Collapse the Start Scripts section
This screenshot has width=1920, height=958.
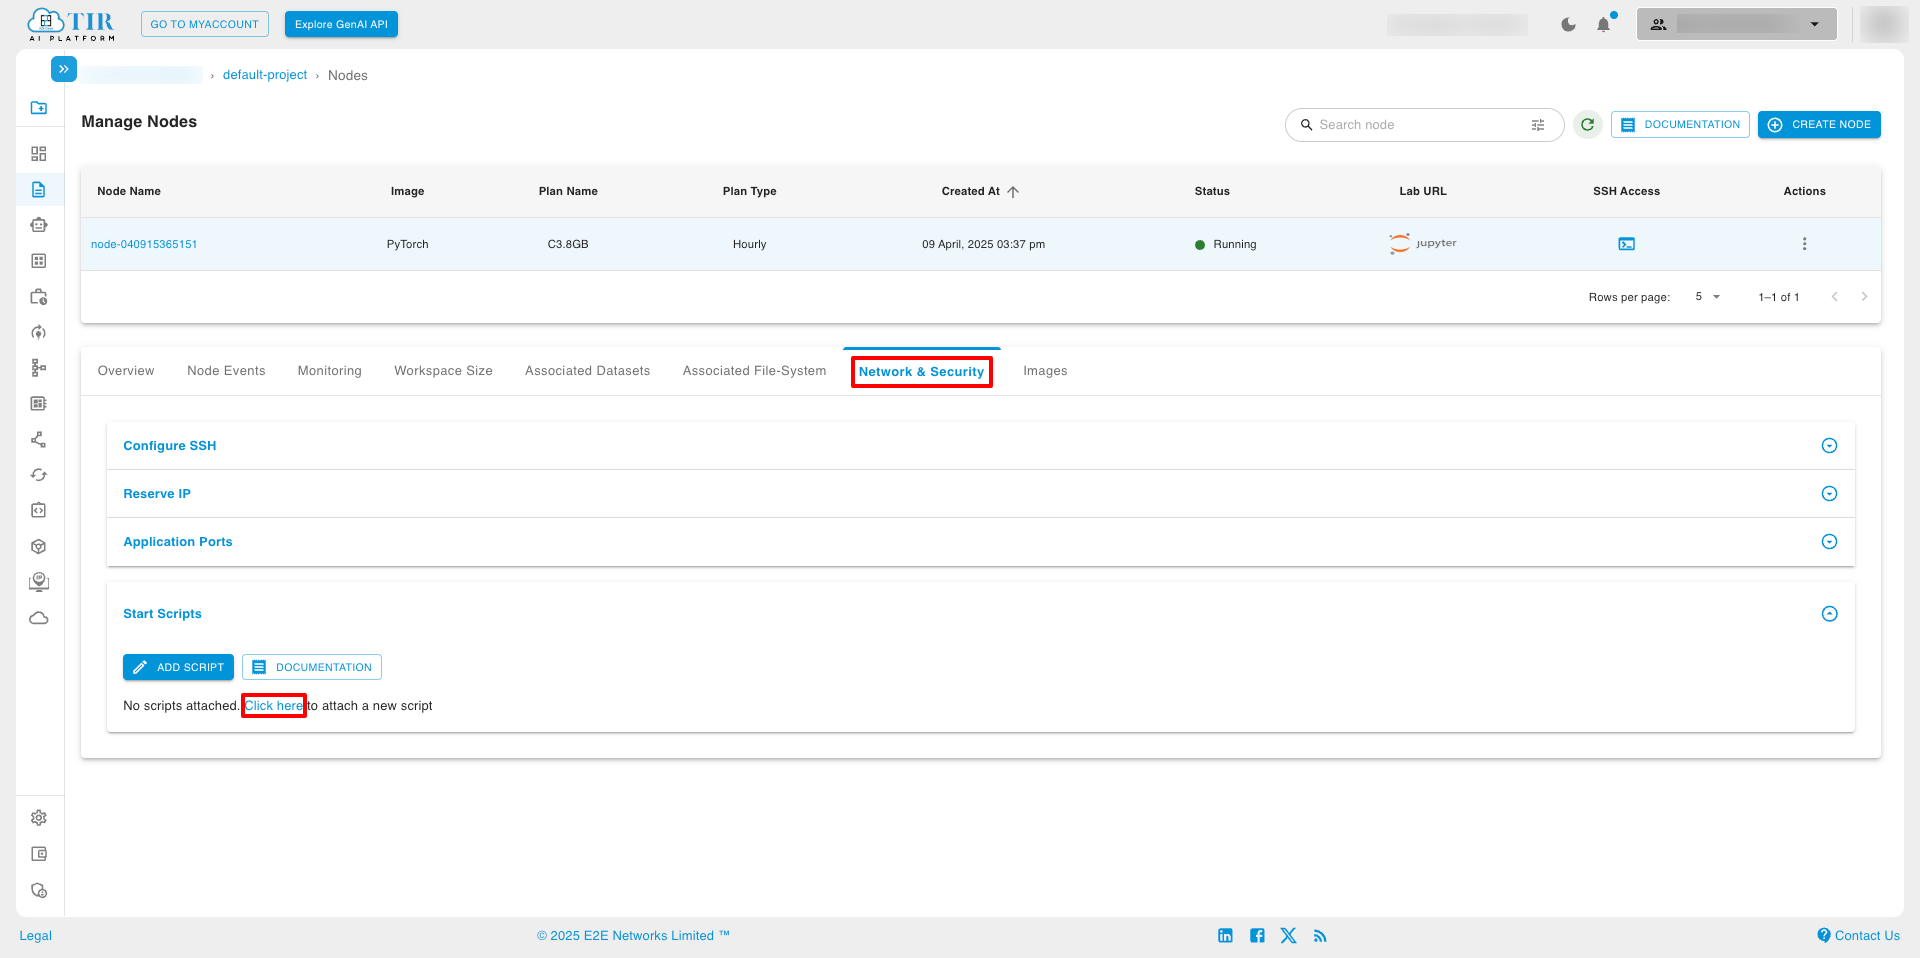coord(1829,614)
